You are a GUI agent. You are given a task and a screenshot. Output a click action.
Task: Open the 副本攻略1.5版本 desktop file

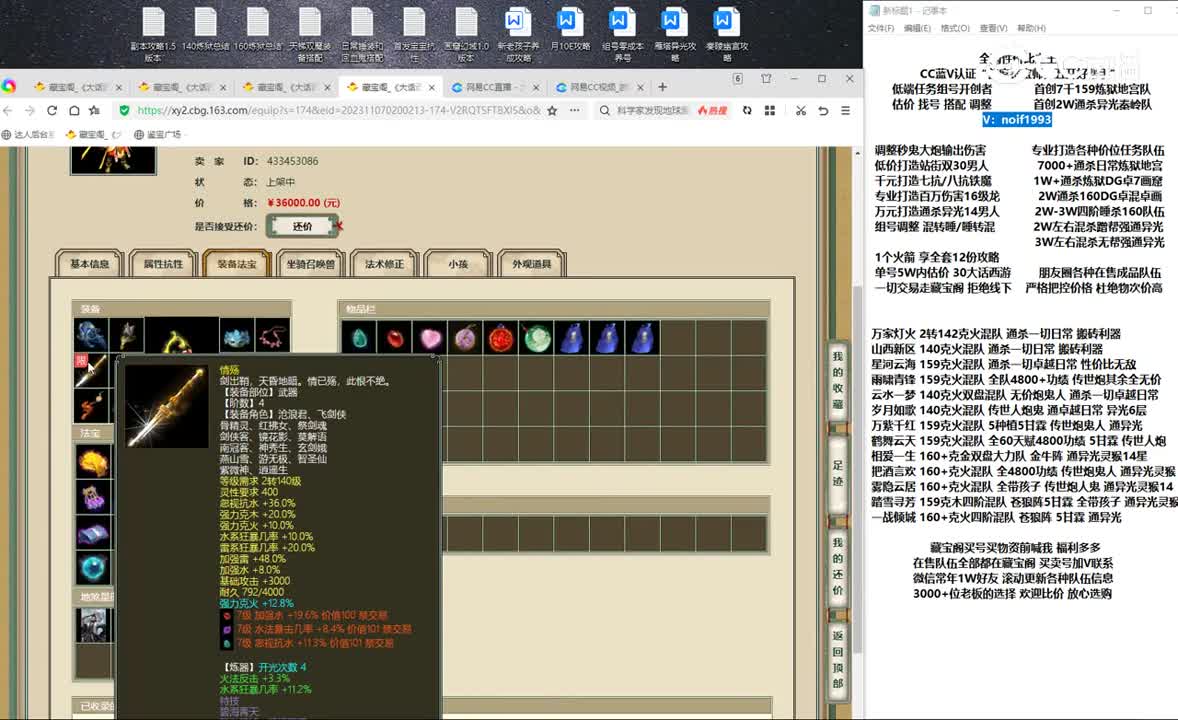(153, 35)
